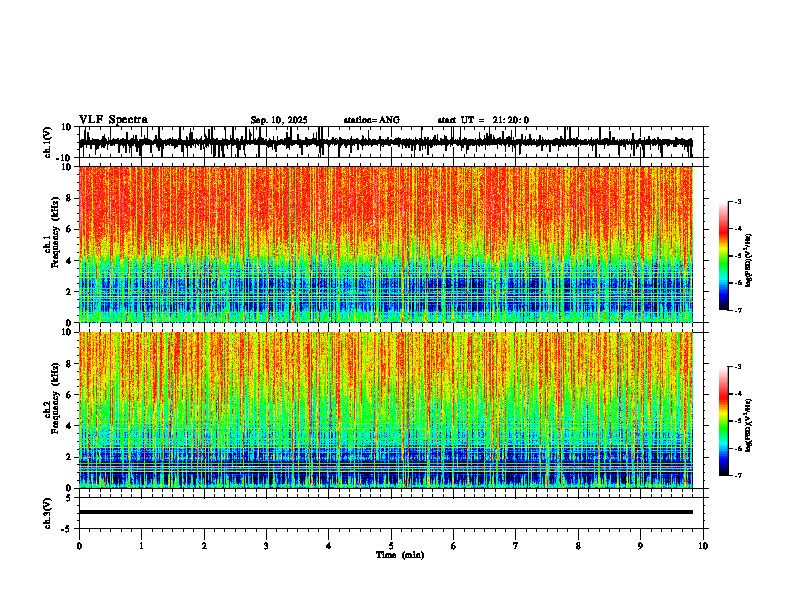Click the ch.1 "Frequency (kHz)" axis label
Viewport: 792px width, 612px height.
(55, 233)
